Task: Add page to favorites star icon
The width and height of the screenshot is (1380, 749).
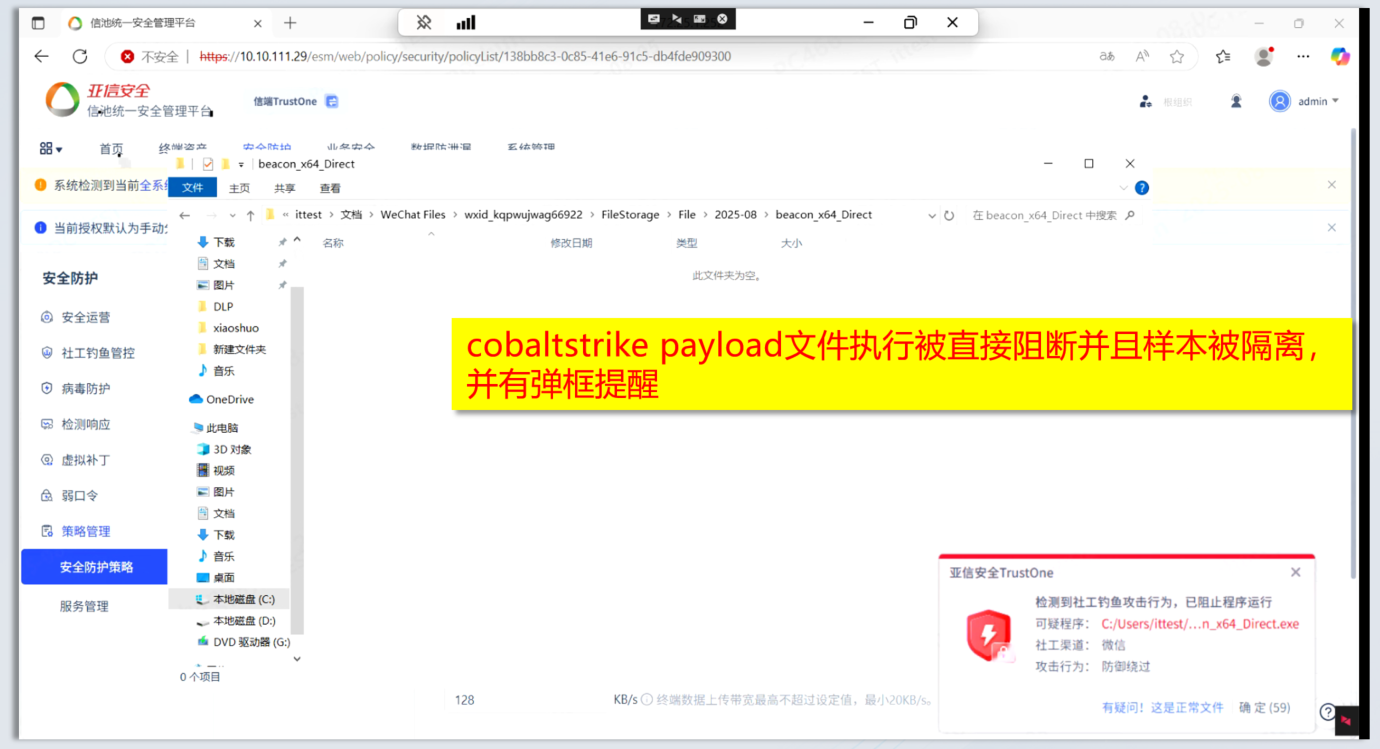Action: point(1177,57)
